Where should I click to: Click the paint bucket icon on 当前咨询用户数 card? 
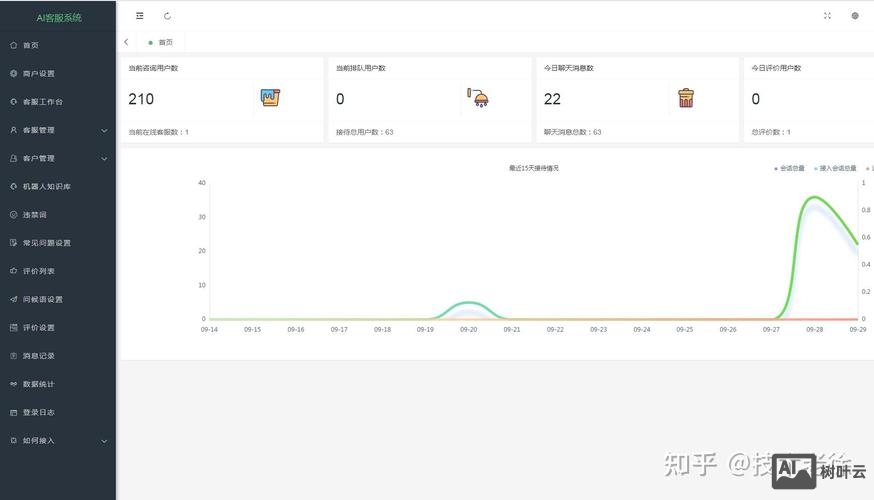click(270, 98)
